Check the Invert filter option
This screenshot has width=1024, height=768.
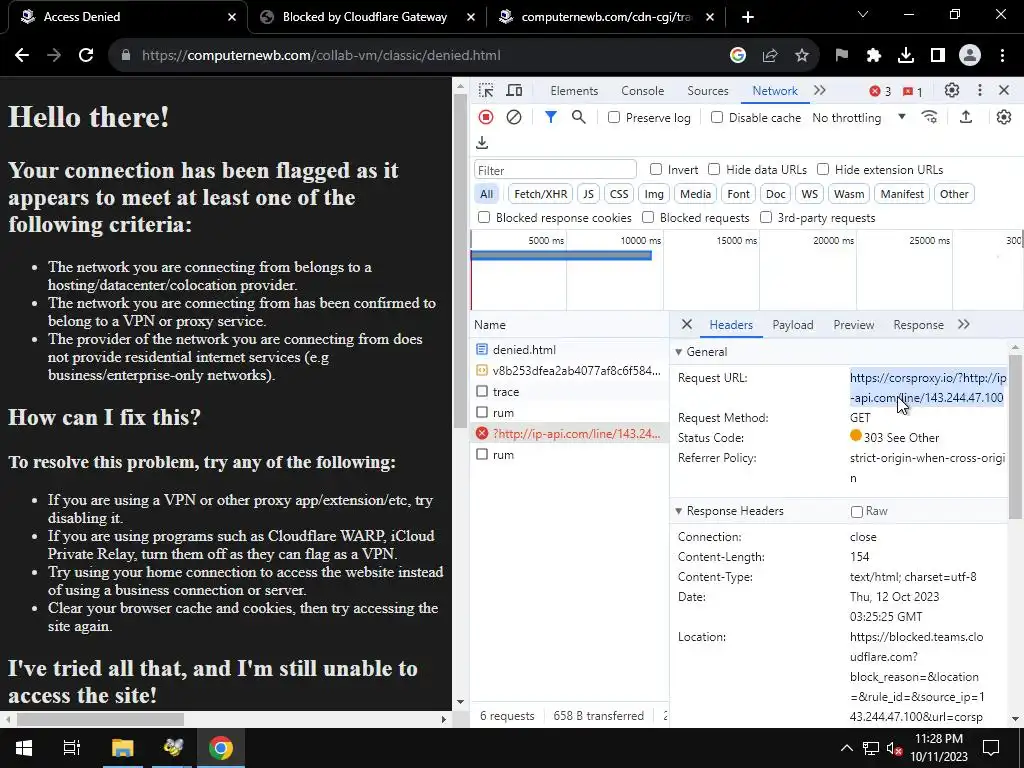(656, 169)
